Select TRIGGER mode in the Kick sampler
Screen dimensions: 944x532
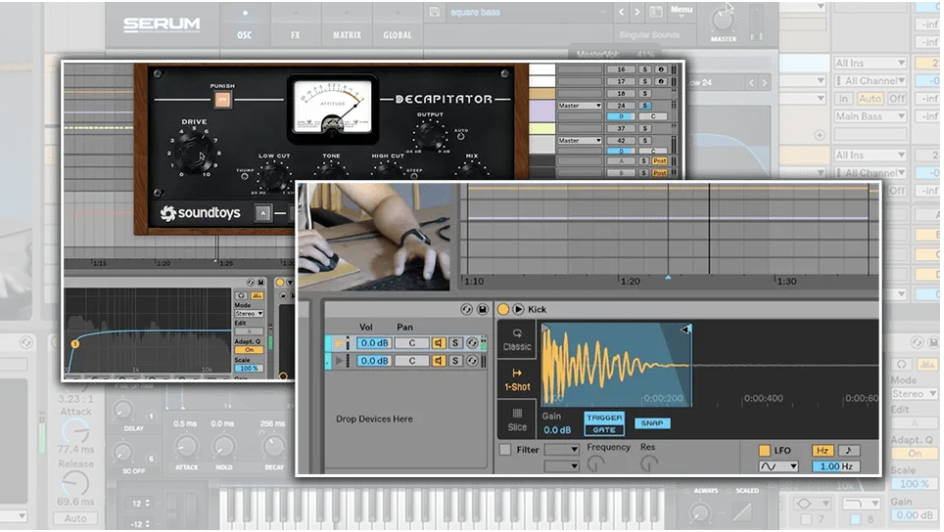[604, 418]
